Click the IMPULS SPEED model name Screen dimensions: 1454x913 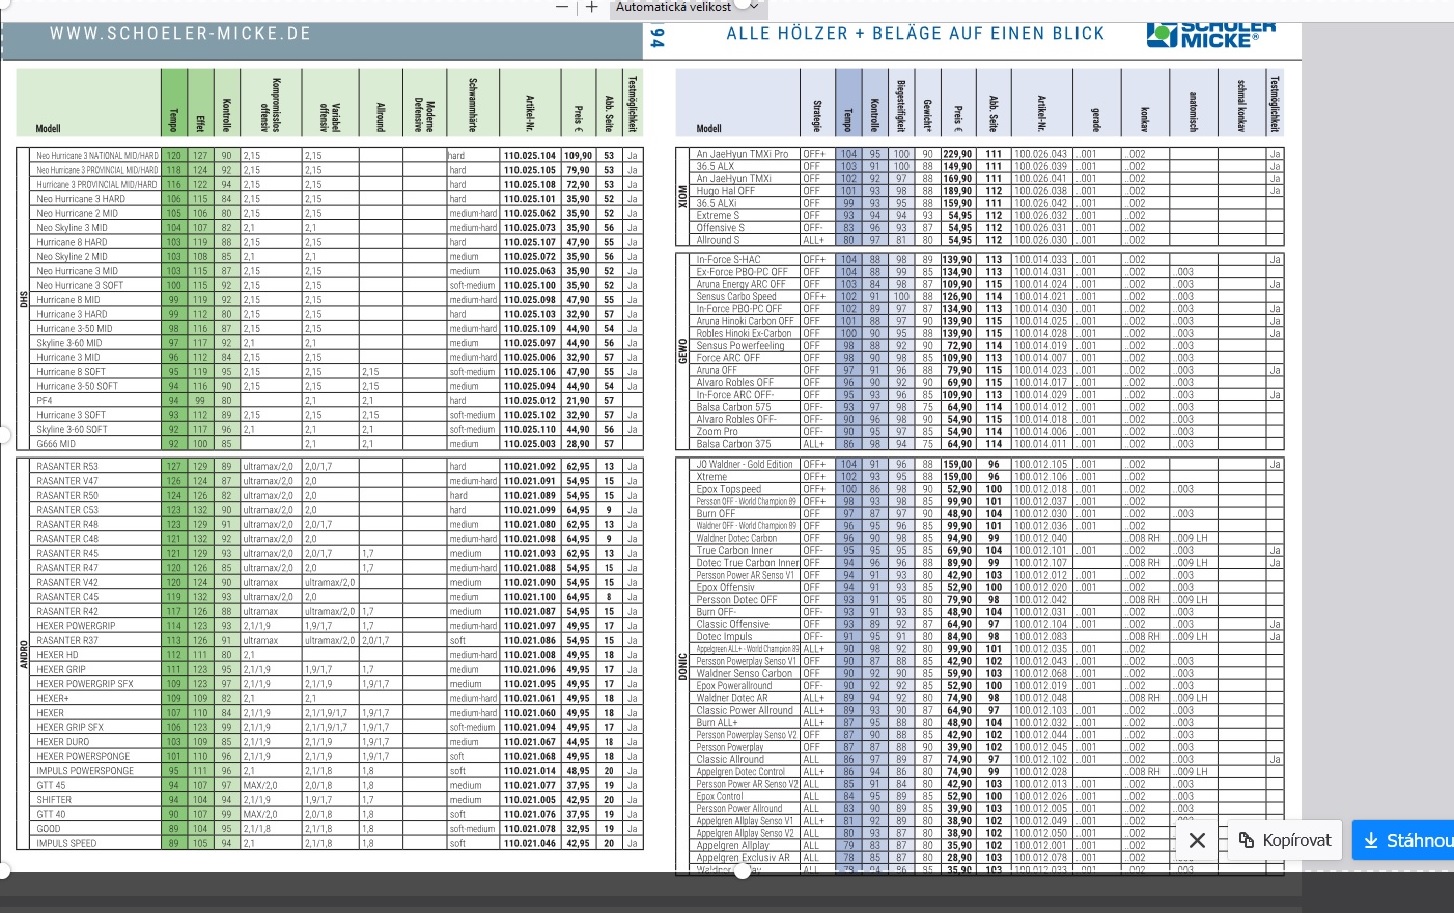tap(66, 843)
